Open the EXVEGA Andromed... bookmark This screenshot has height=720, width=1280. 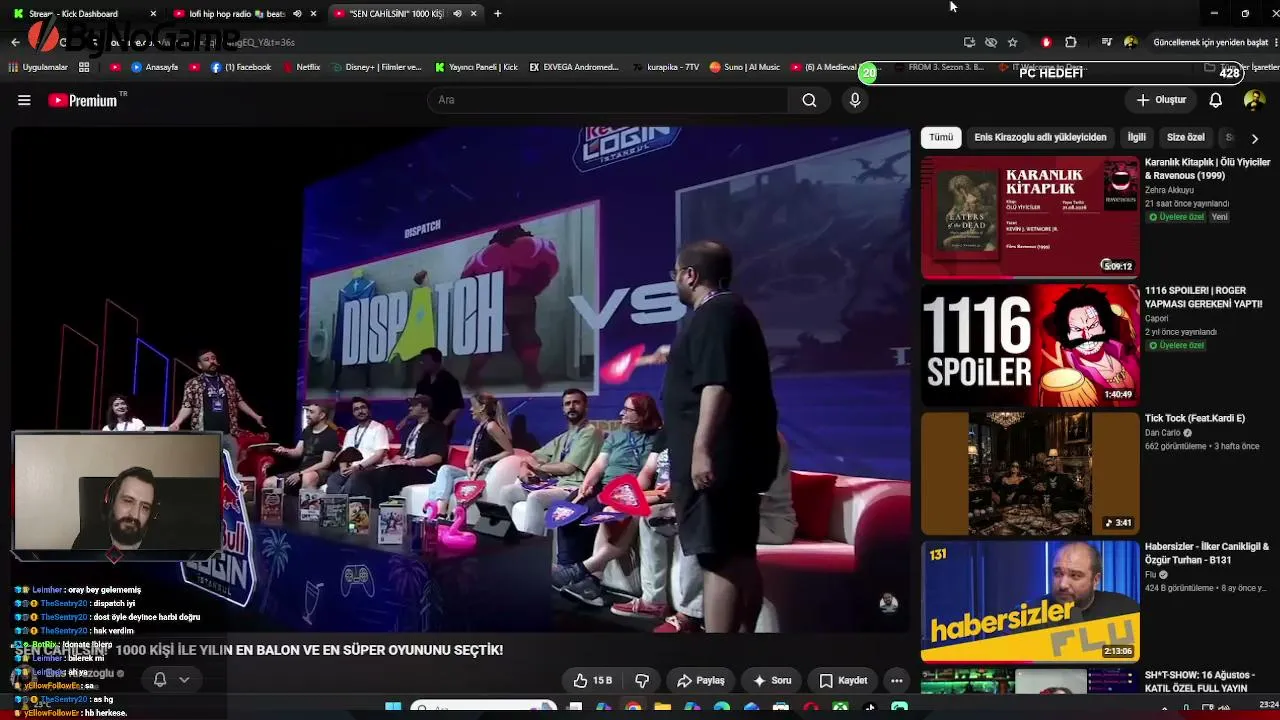point(575,67)
